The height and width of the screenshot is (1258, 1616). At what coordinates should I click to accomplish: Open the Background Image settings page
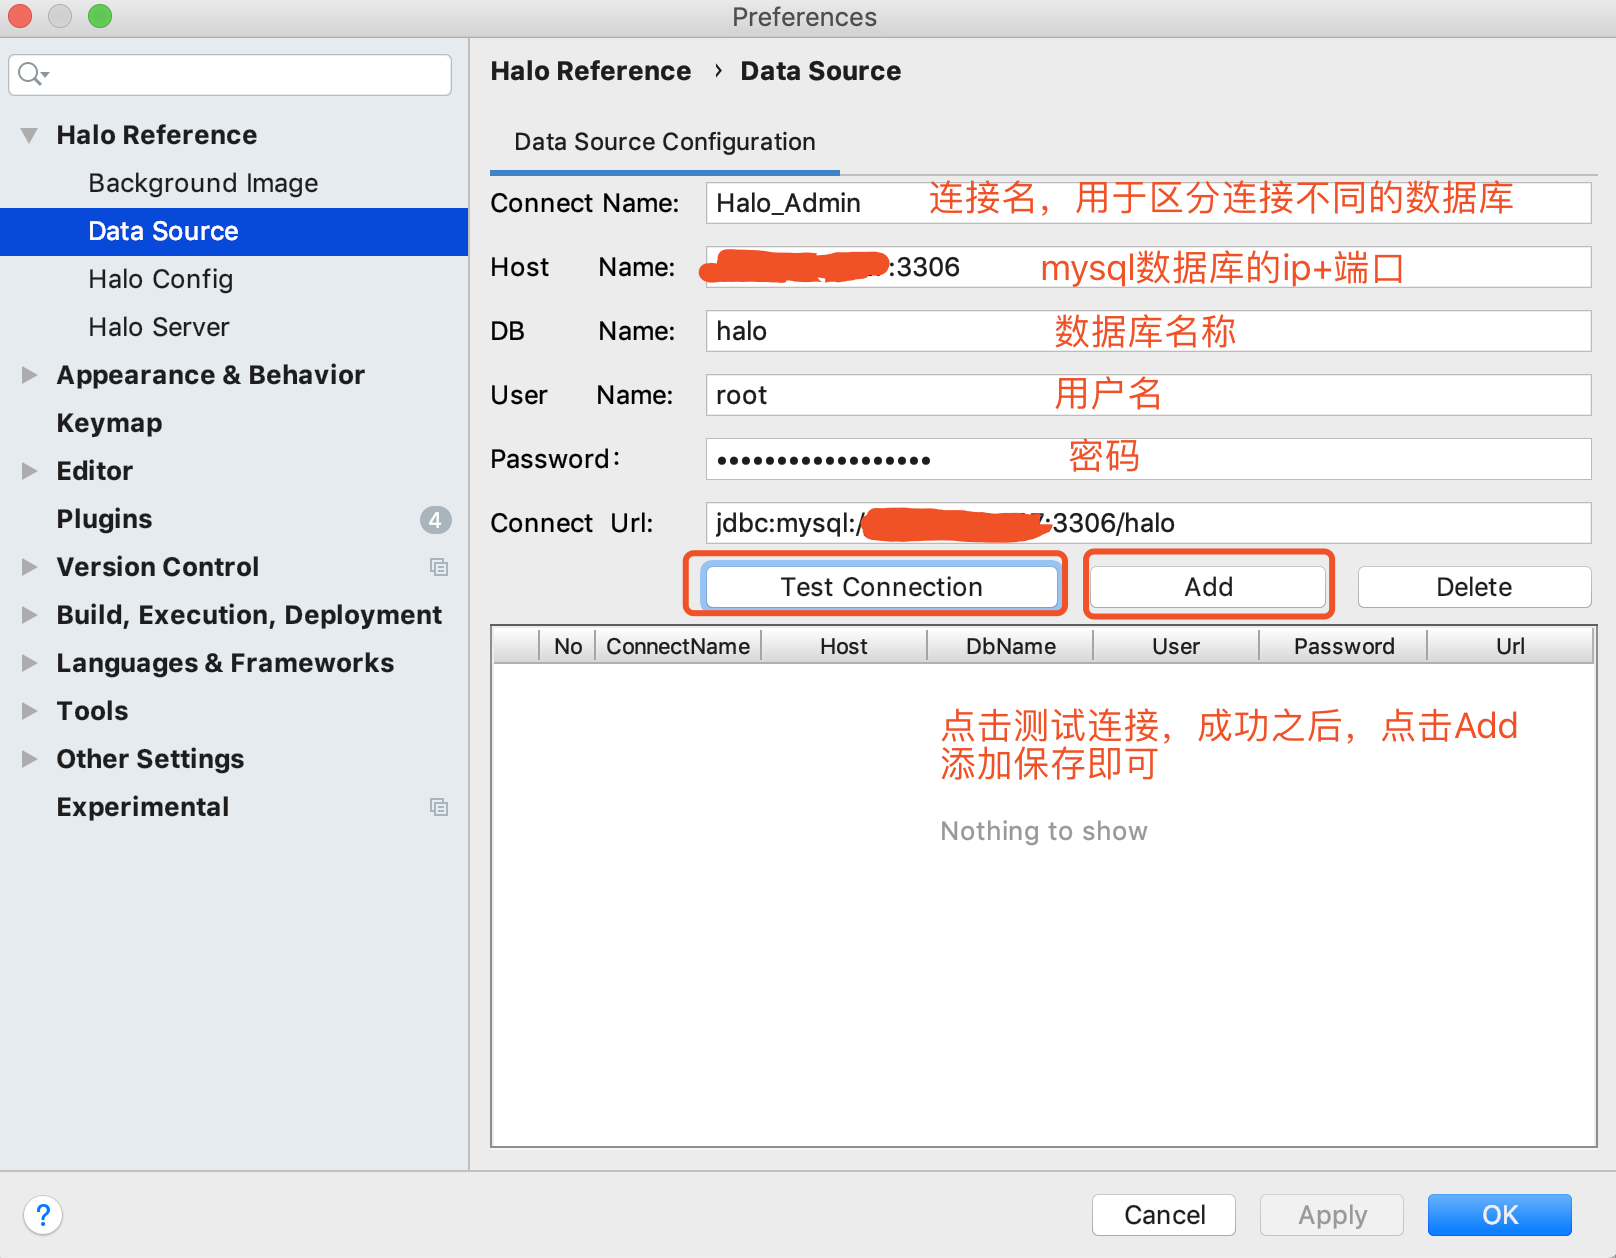click(x=203, y=183)
